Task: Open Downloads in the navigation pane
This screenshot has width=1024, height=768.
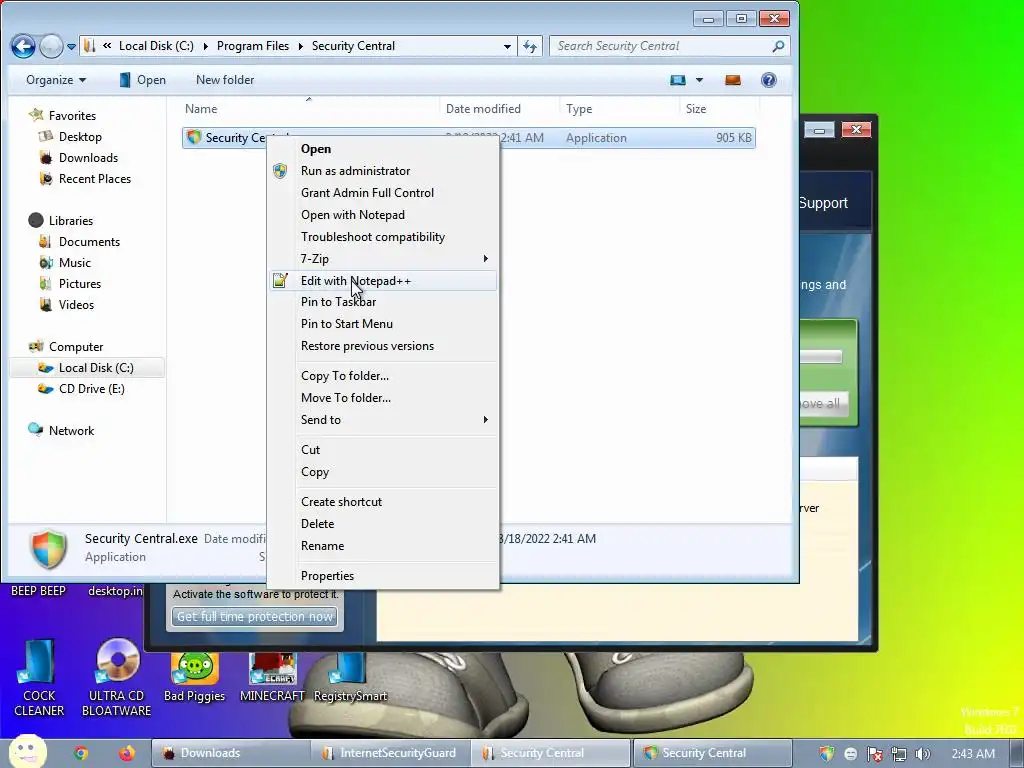Action: tap(78, 157)
